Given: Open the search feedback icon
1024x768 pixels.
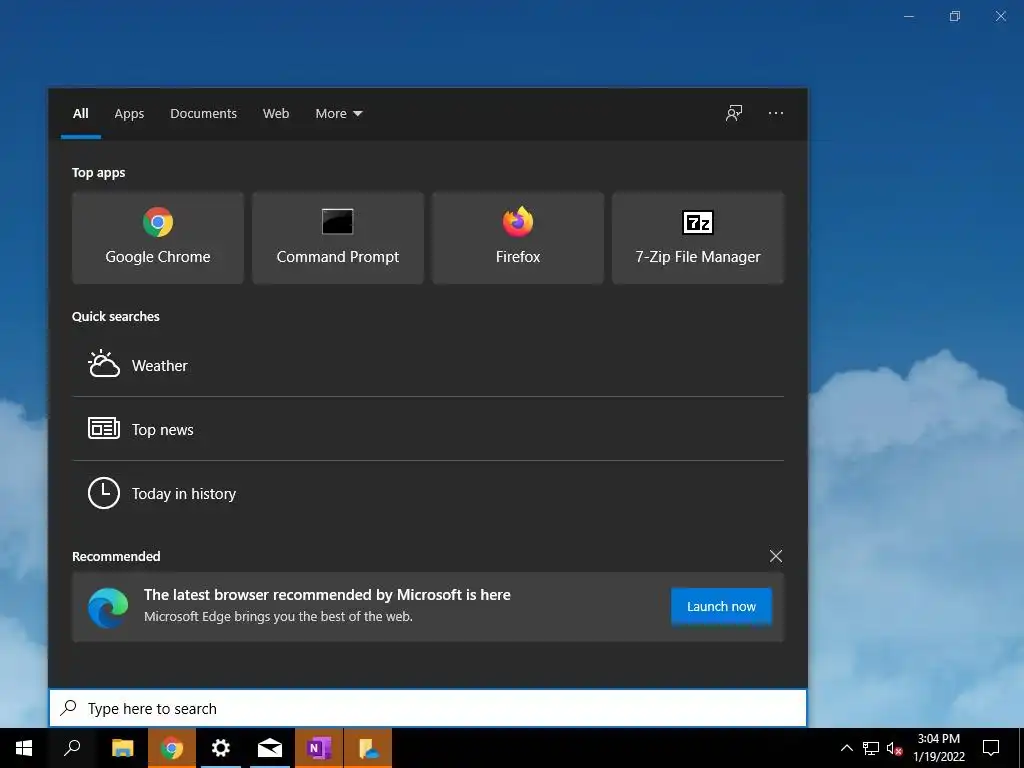Looking at the screenshot, I should pos(734,113).
